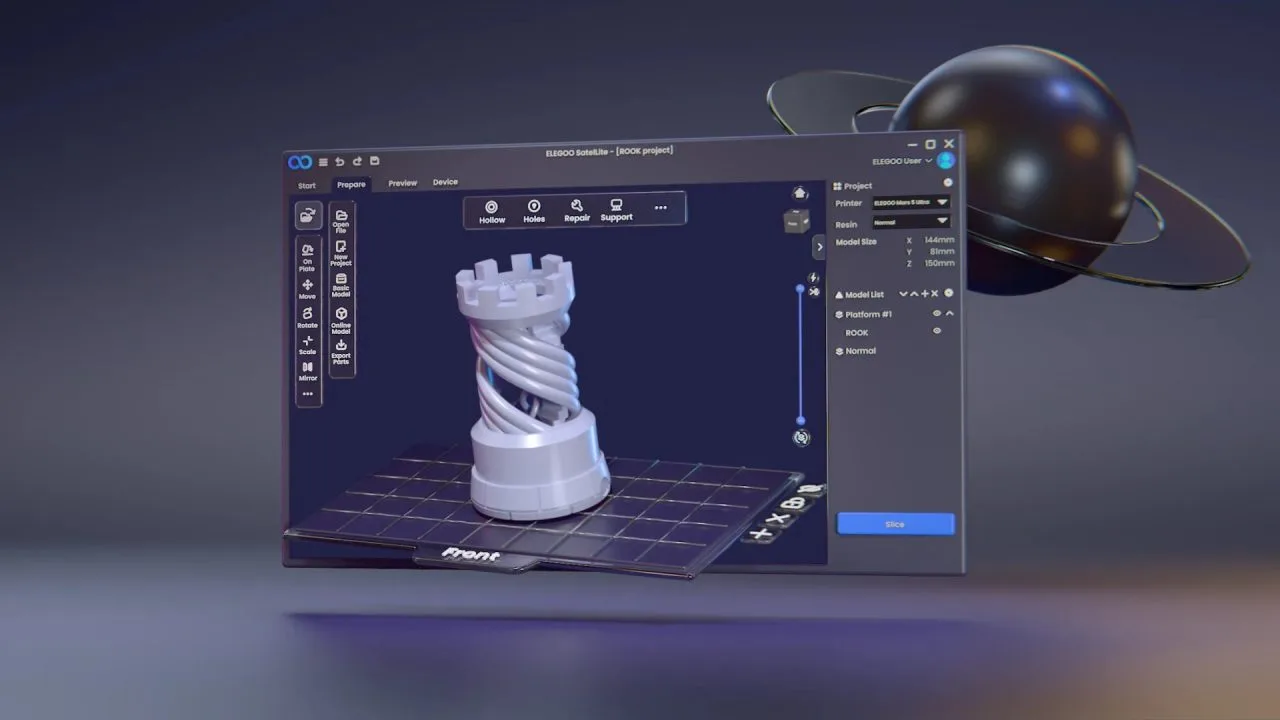Add a model with the plus icon
1280x720 pixels.
[925, 293]
